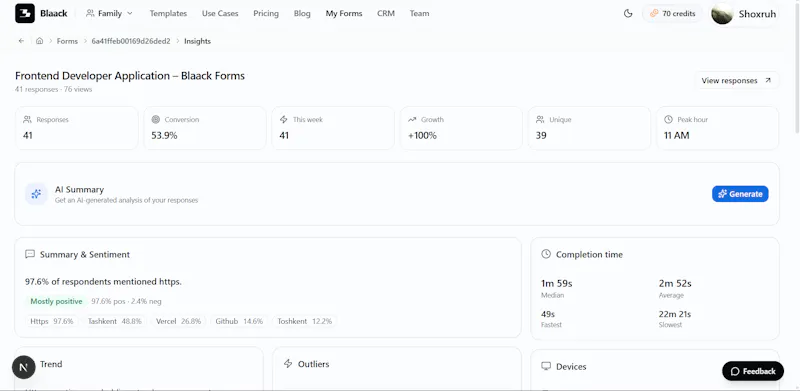Open the Blog menu item
The width and height of the screenshot is (800, 391).
point(302,14)
